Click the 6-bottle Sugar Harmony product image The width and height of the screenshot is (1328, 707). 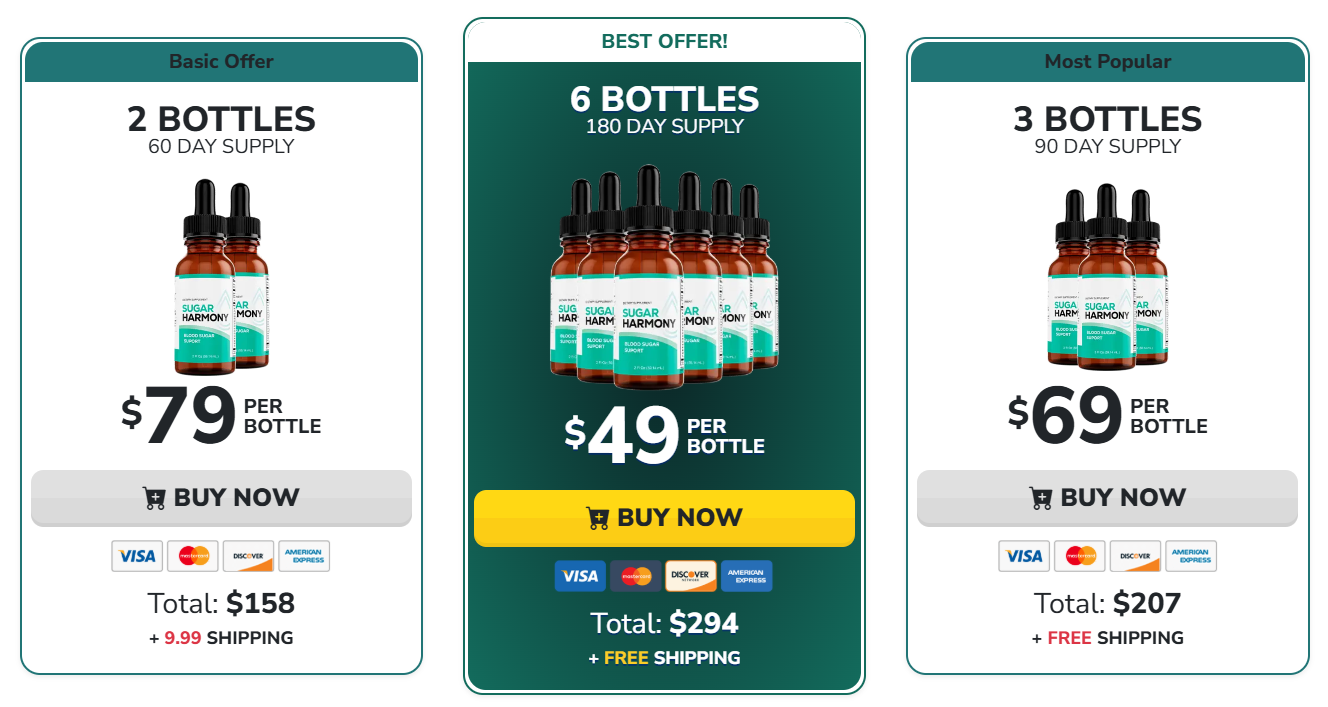(x=664, y=277)
